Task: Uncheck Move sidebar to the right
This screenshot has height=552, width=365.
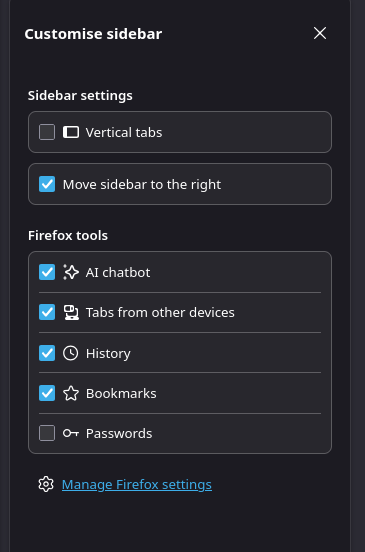Action: coord(47,184)
